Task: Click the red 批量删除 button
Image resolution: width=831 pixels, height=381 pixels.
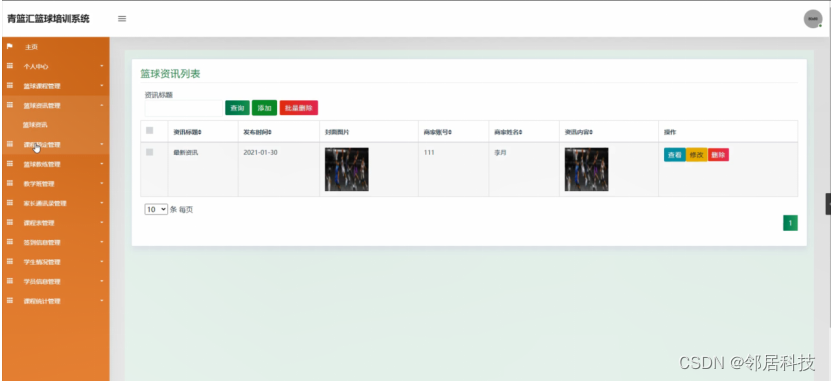Action: (299, 108)
